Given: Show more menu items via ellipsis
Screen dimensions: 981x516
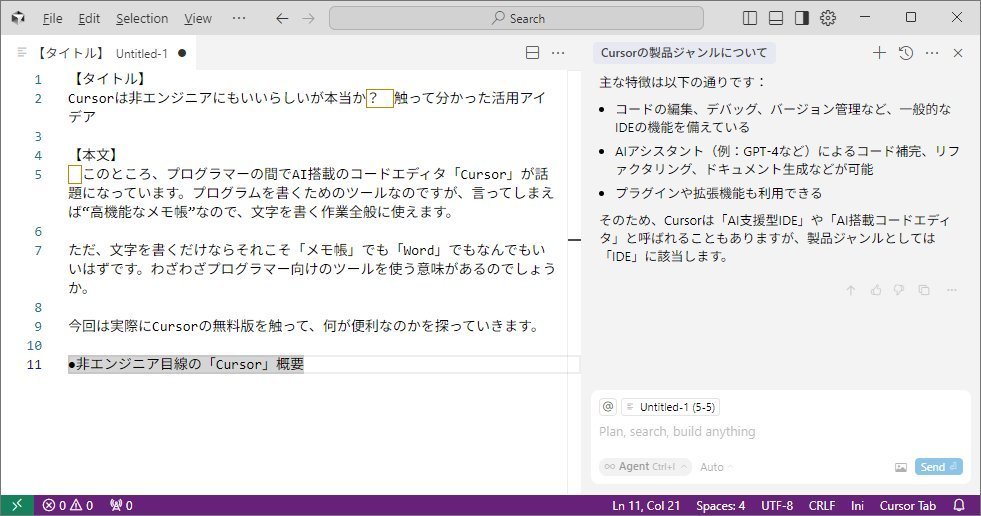Looking at the screenshot, I should 239,18.
